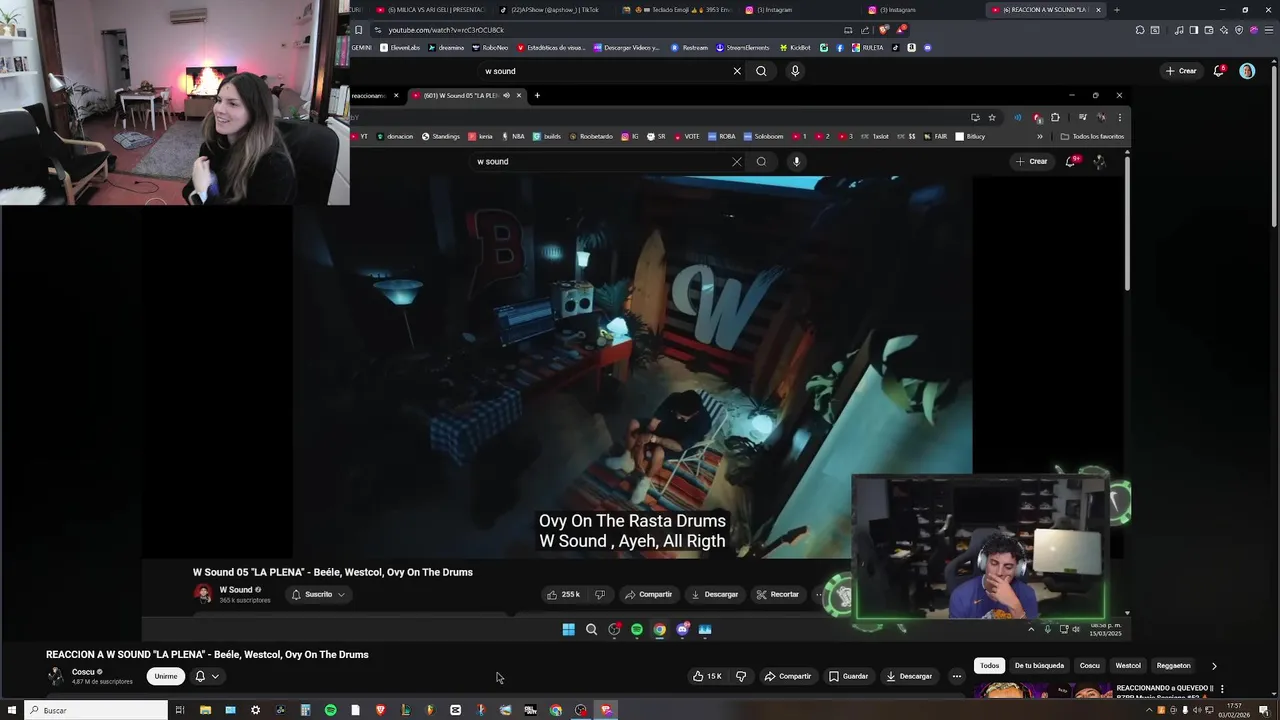This screenshot has height=720, width=1280.
Task: Share the Coscu video with Compartir
Action: point(788,676)
